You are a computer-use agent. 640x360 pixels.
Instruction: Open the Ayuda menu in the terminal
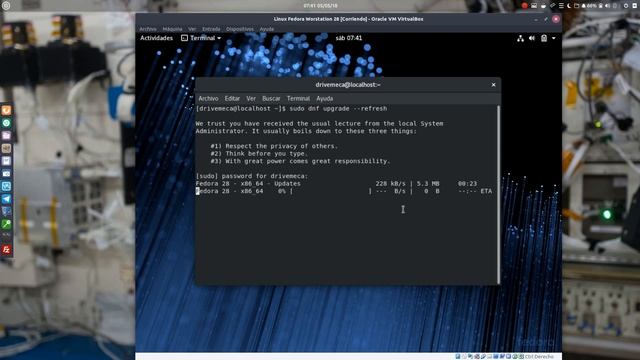(324, 98)
